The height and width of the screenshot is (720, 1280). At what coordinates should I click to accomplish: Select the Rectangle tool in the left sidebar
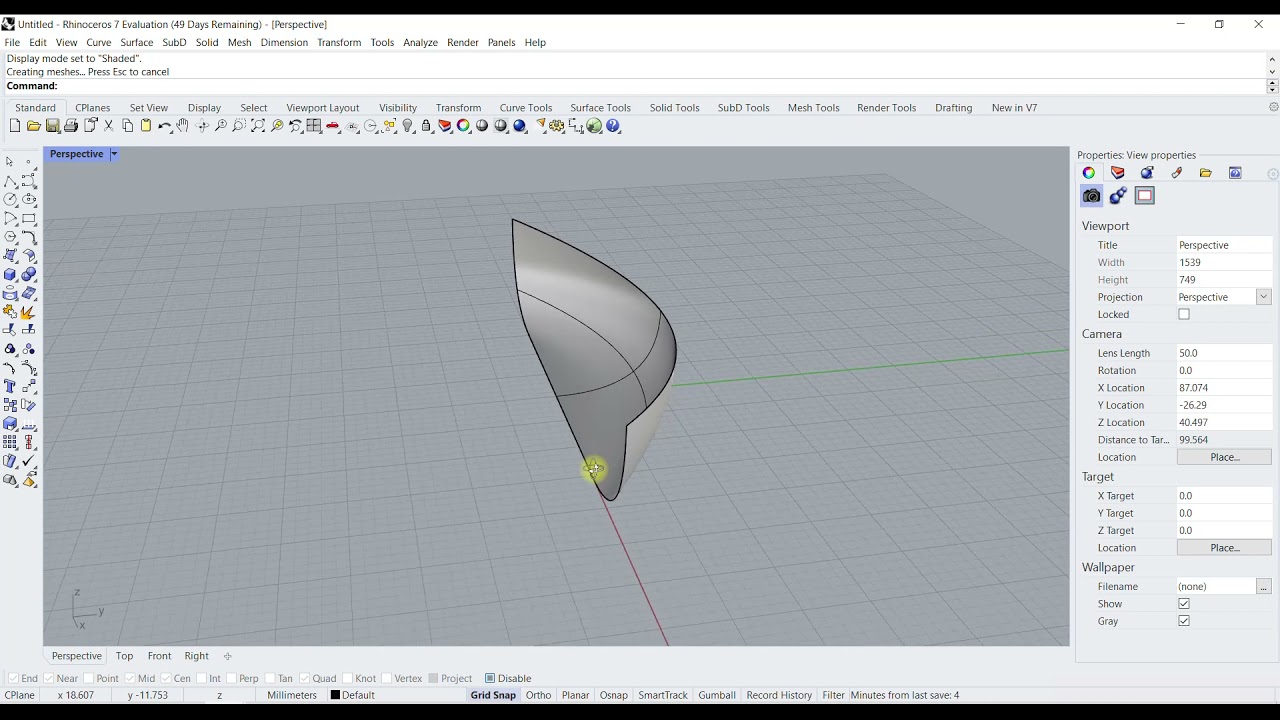tap(29, 219)
